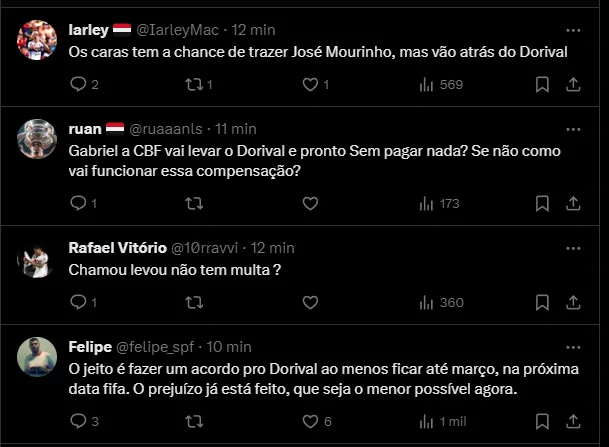
Task: Open more options on Iarley's tweet
Action: pos(573,27)
